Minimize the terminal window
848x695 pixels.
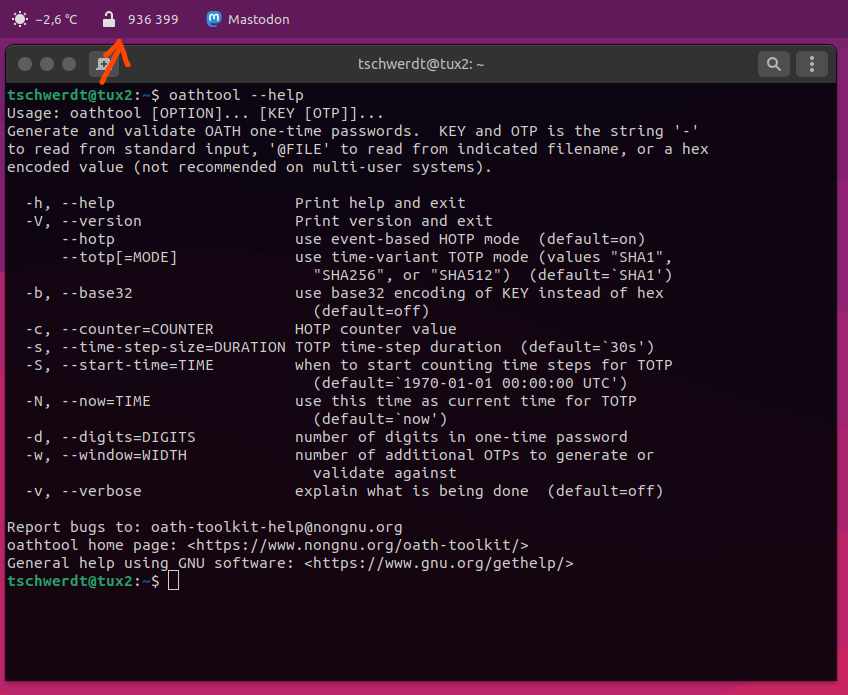tap(47, 64)
